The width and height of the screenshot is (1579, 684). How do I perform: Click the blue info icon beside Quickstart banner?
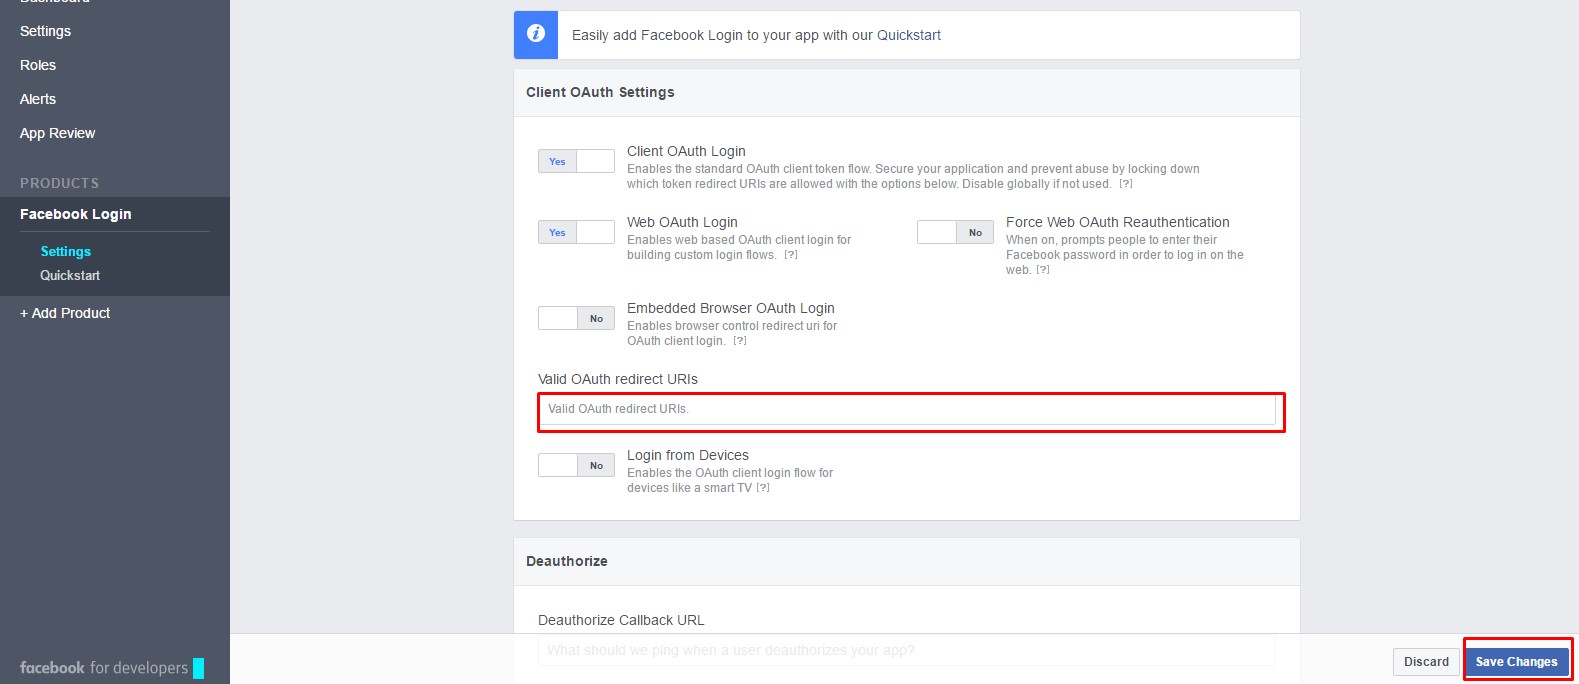[536, 35]
